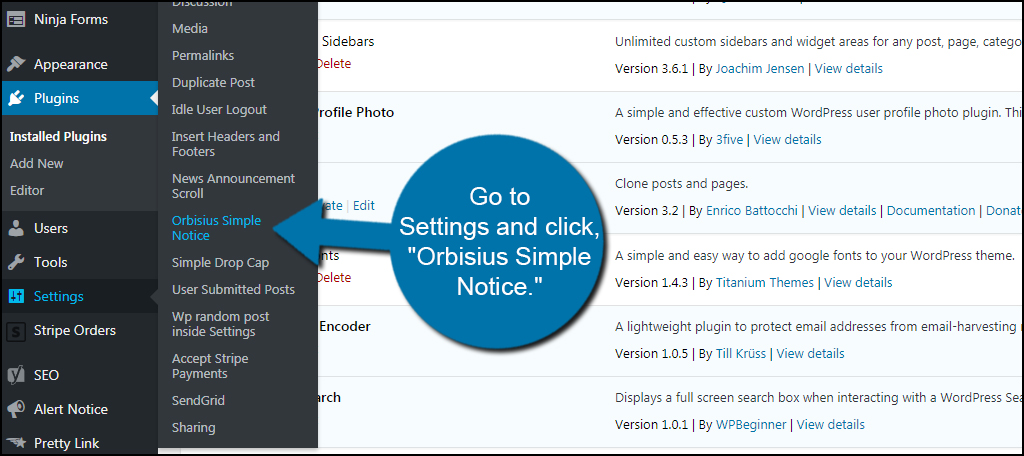Open the plugin Editor submenu

click(x=27, y=191)
